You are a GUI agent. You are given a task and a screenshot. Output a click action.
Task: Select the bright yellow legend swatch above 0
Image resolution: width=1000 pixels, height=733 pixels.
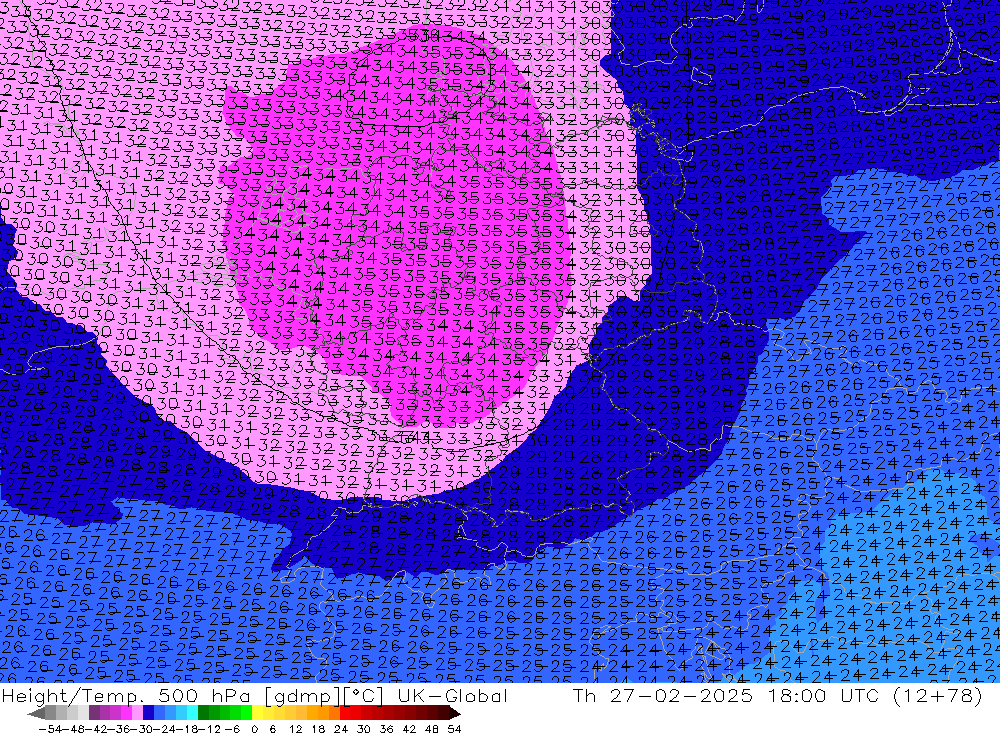click(257, 713)
